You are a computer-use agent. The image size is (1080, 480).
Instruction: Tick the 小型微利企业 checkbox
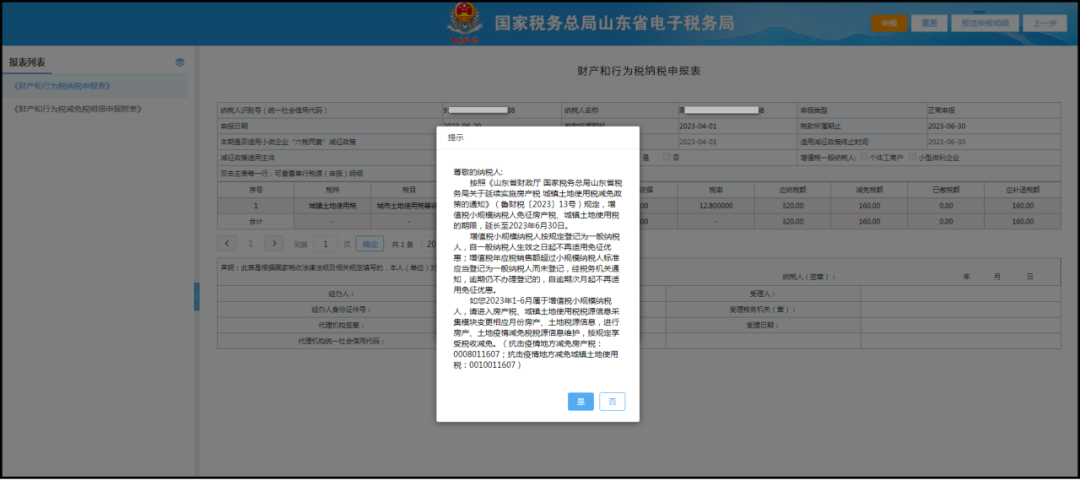coord(913,157)
